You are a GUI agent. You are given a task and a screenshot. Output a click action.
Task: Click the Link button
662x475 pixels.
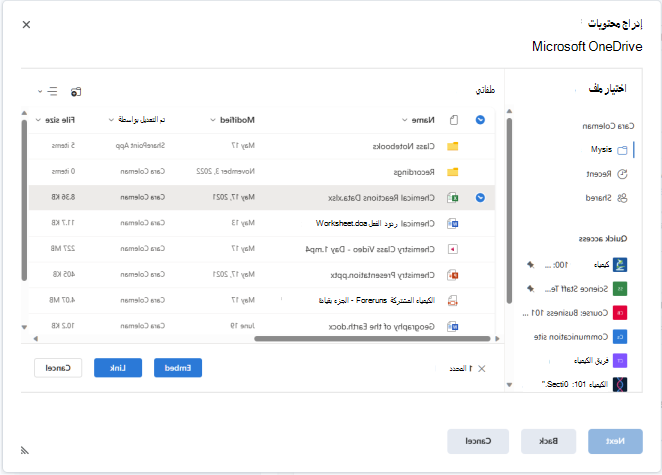[118, 368]
